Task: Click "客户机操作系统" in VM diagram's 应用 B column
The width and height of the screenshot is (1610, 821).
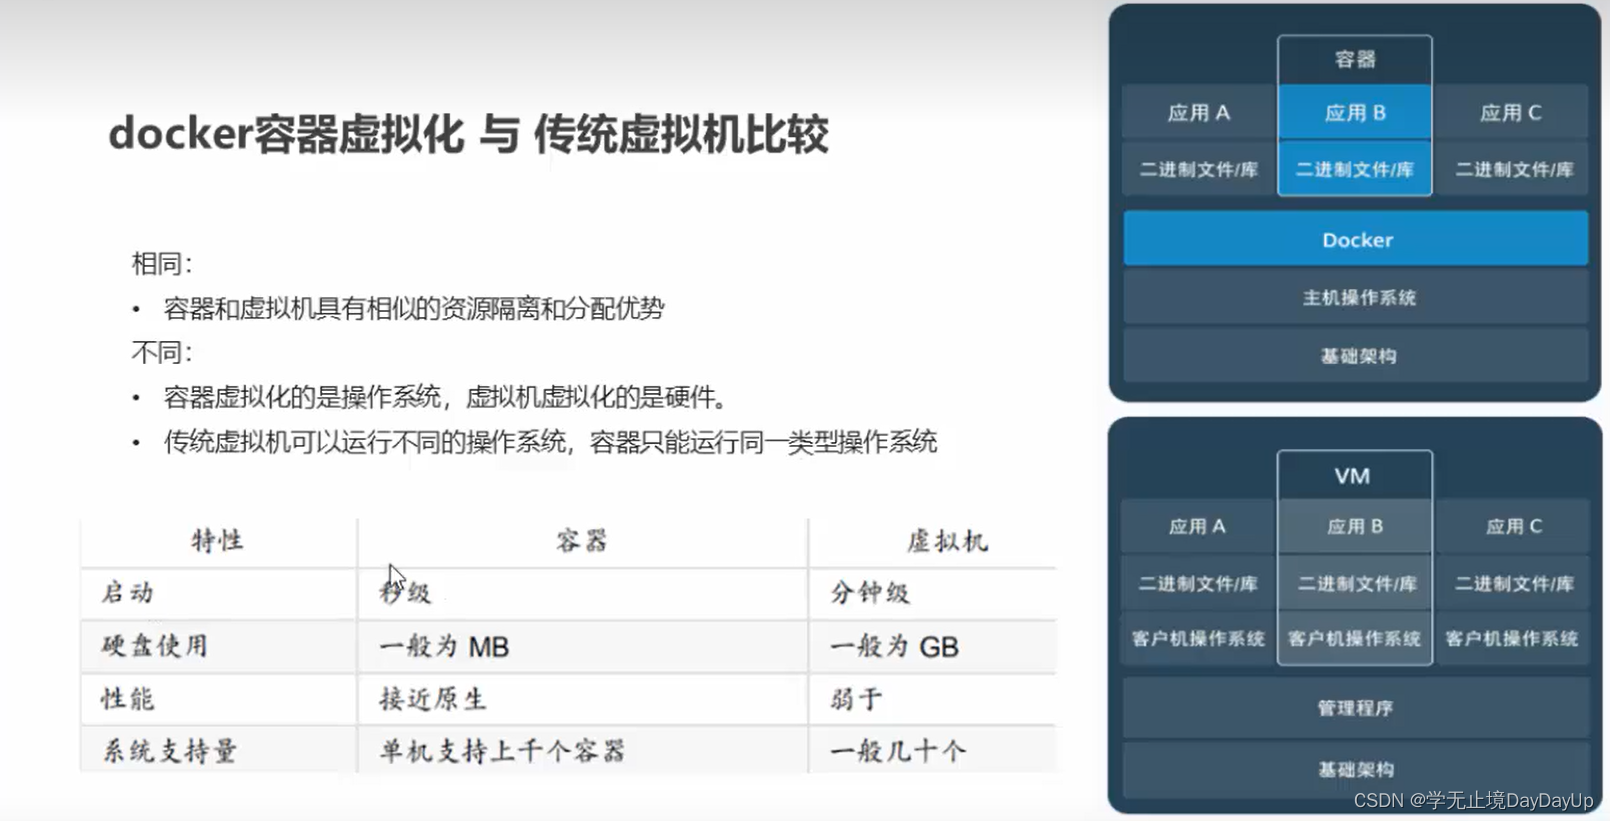Action: [x=1355, y=638]
